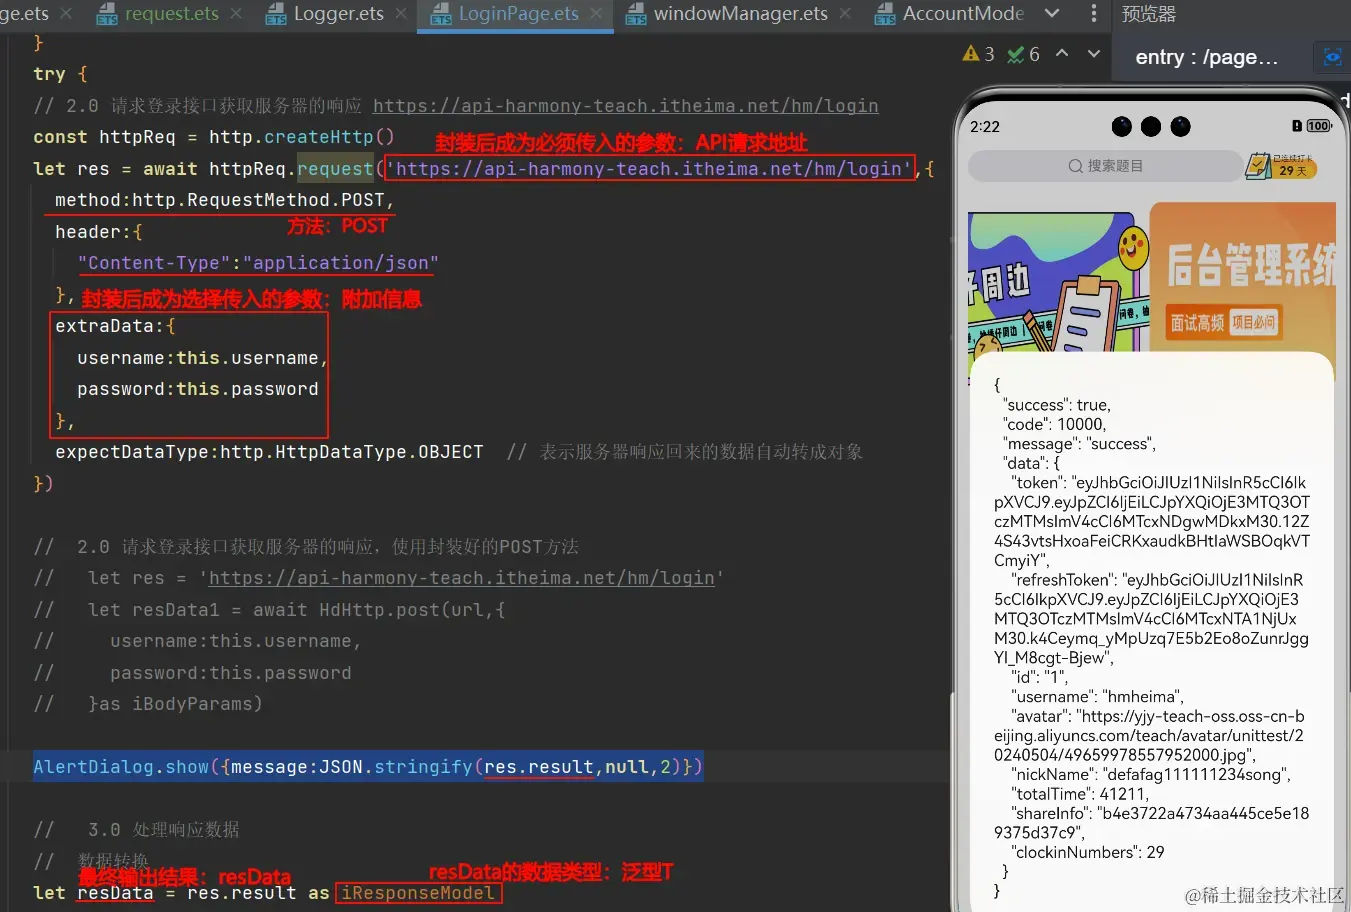
Task: Click the search field in phone preview
Action: pyautogui.click(x=1105, y=166)
